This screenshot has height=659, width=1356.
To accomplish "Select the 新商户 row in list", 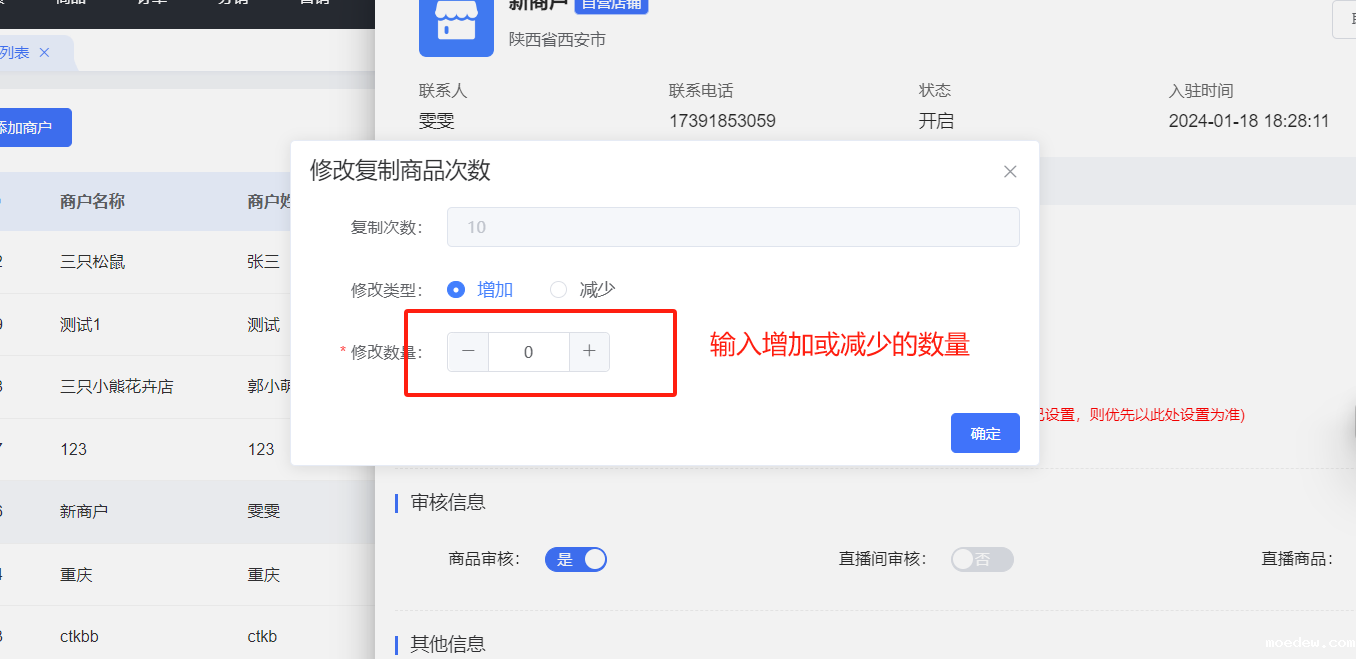I will (x=84, y=511).
